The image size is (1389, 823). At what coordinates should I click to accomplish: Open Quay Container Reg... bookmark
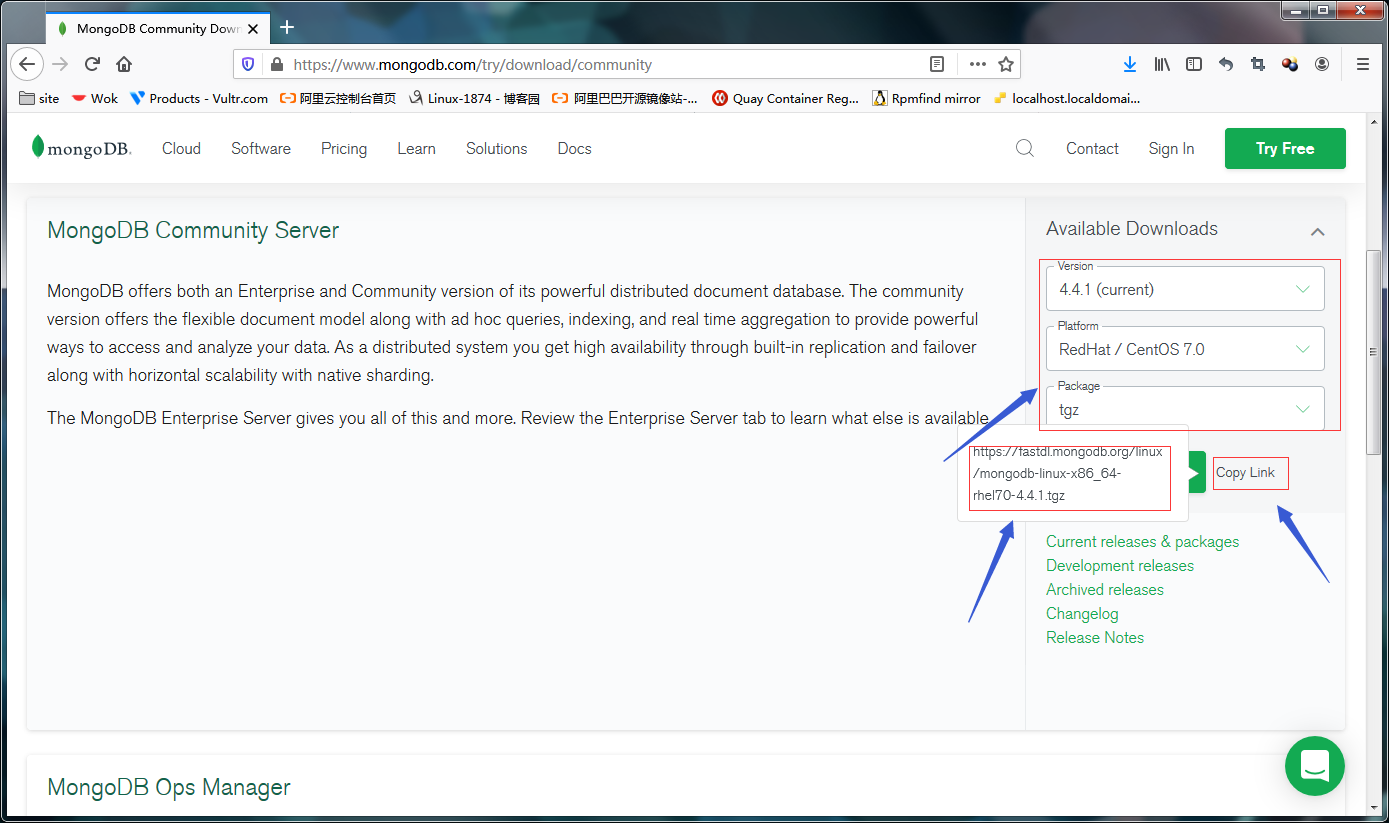pyautogui.click(x=786, y=98)
